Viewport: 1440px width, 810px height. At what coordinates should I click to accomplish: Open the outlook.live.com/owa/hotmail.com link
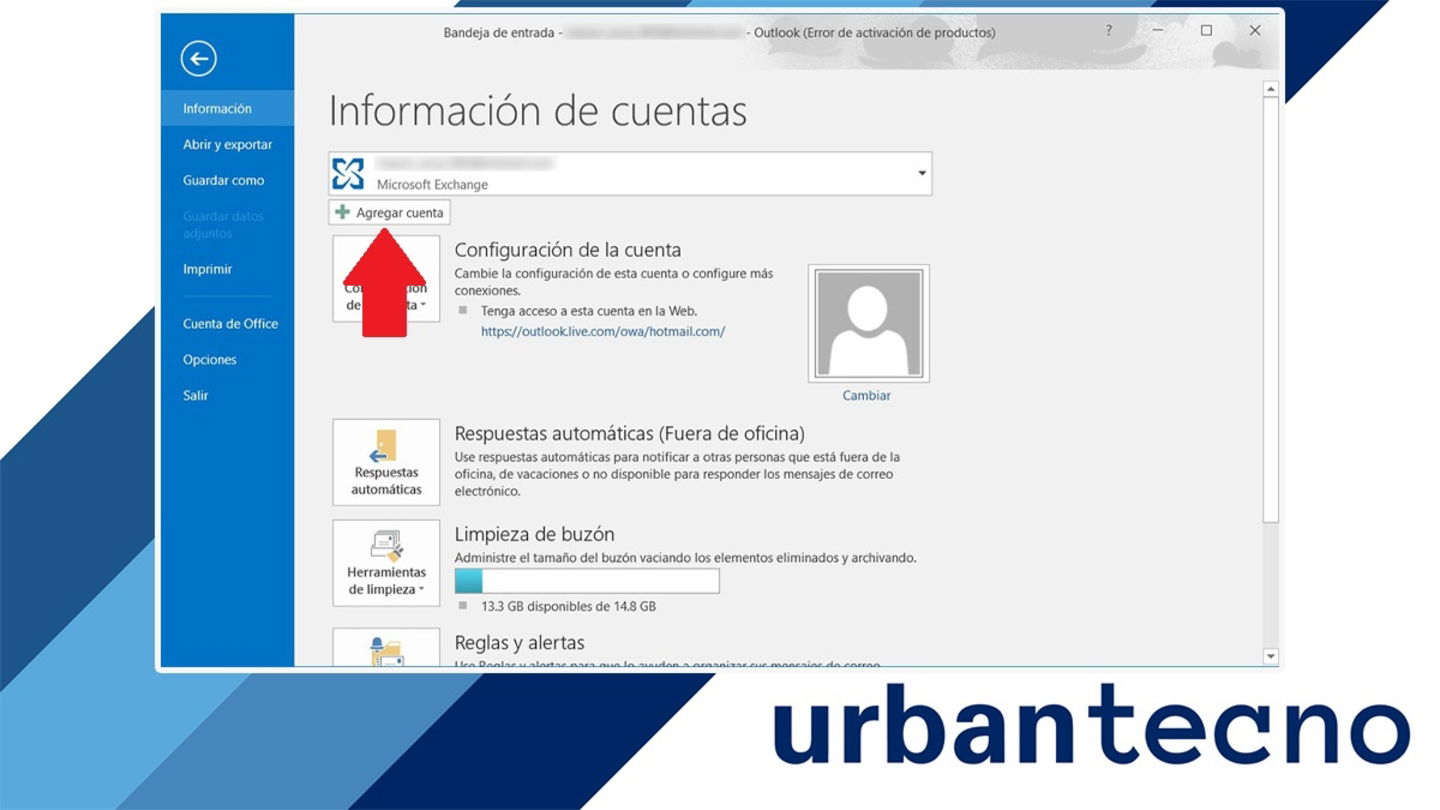602,331
